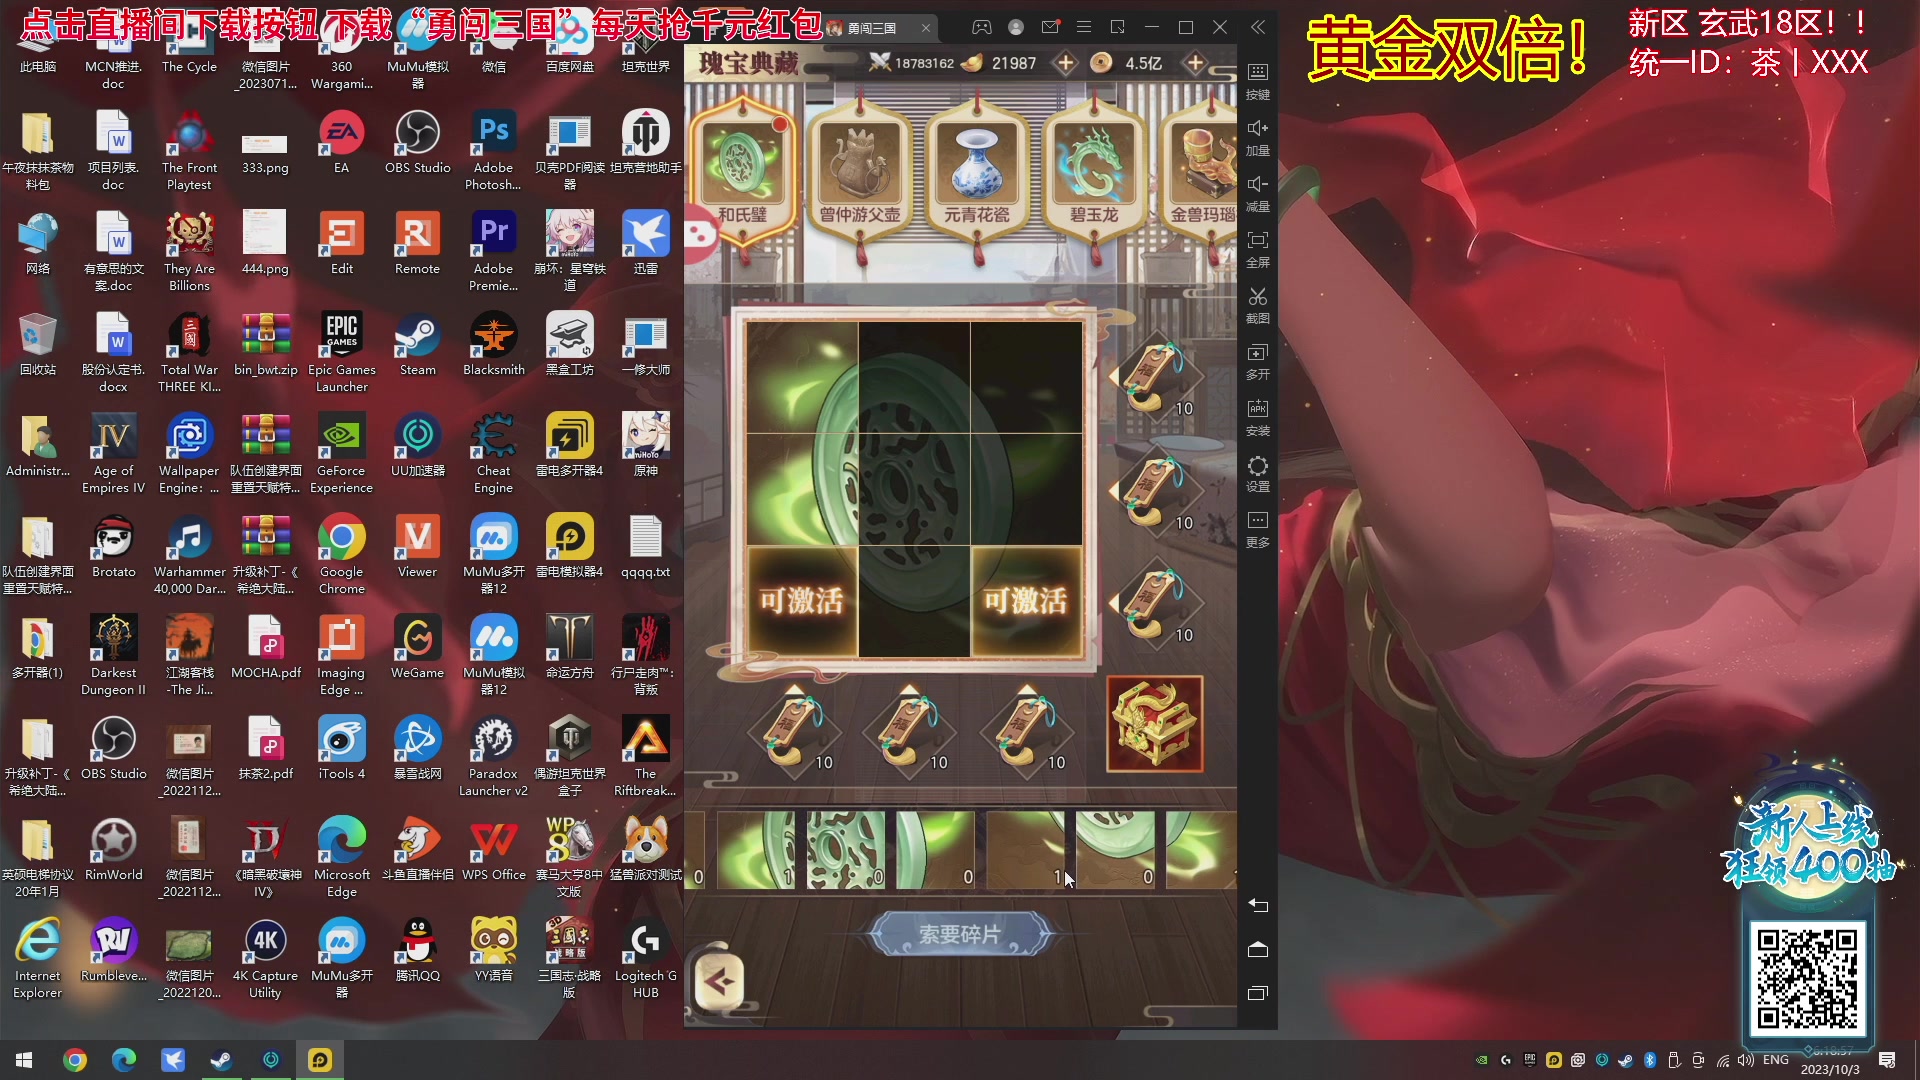Open the notification center in system tray

[1887, 1060]
